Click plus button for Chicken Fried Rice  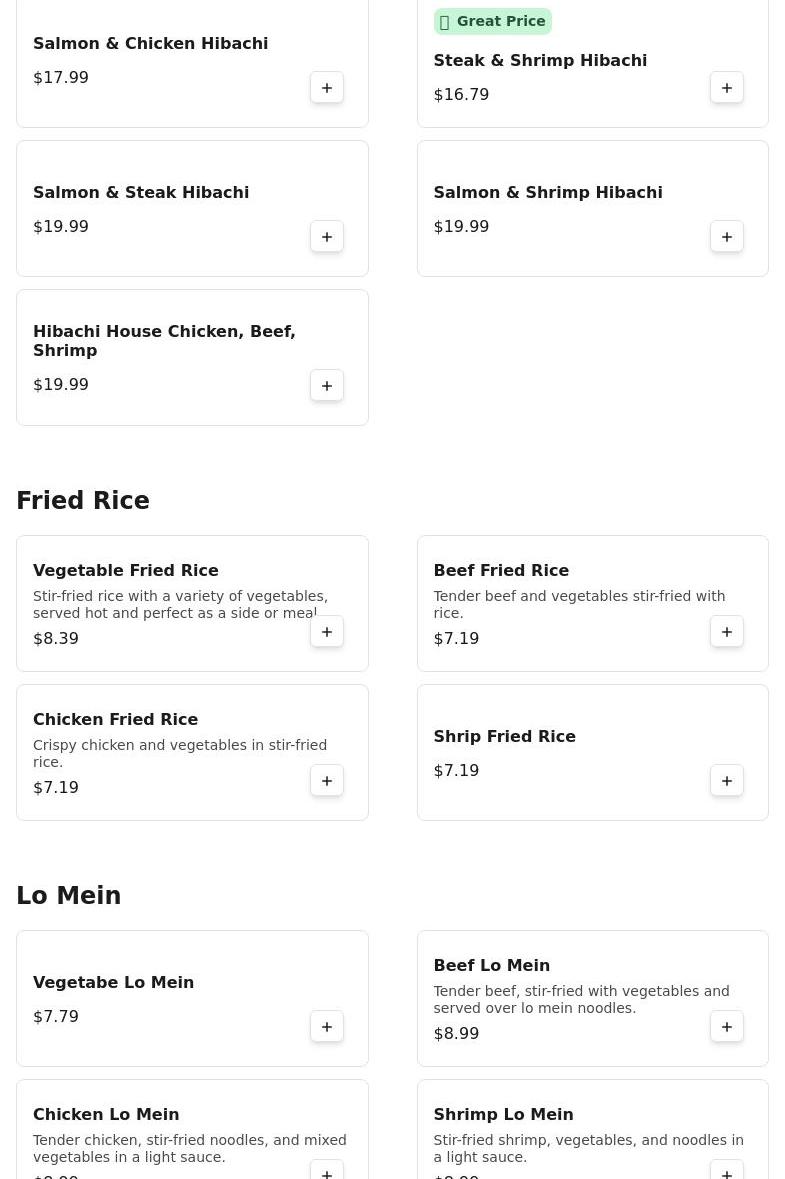[327, 781]
